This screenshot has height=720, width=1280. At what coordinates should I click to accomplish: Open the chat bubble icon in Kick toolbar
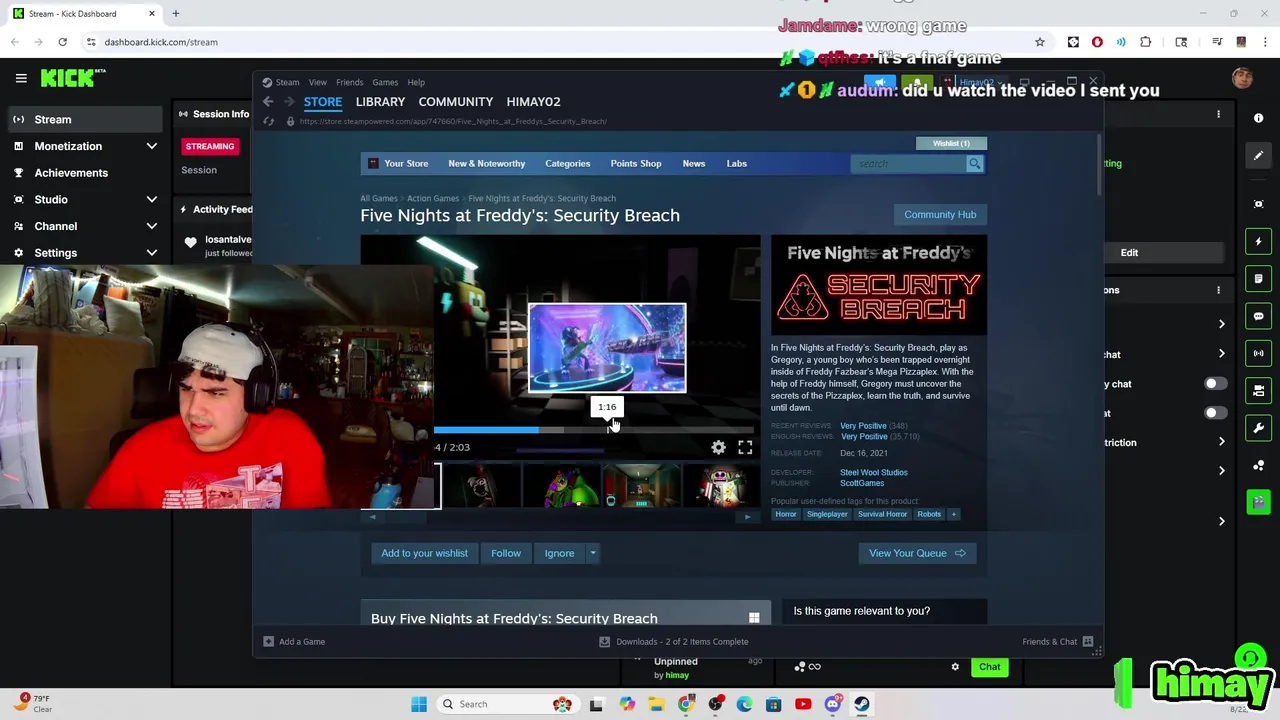[1259, 316]
